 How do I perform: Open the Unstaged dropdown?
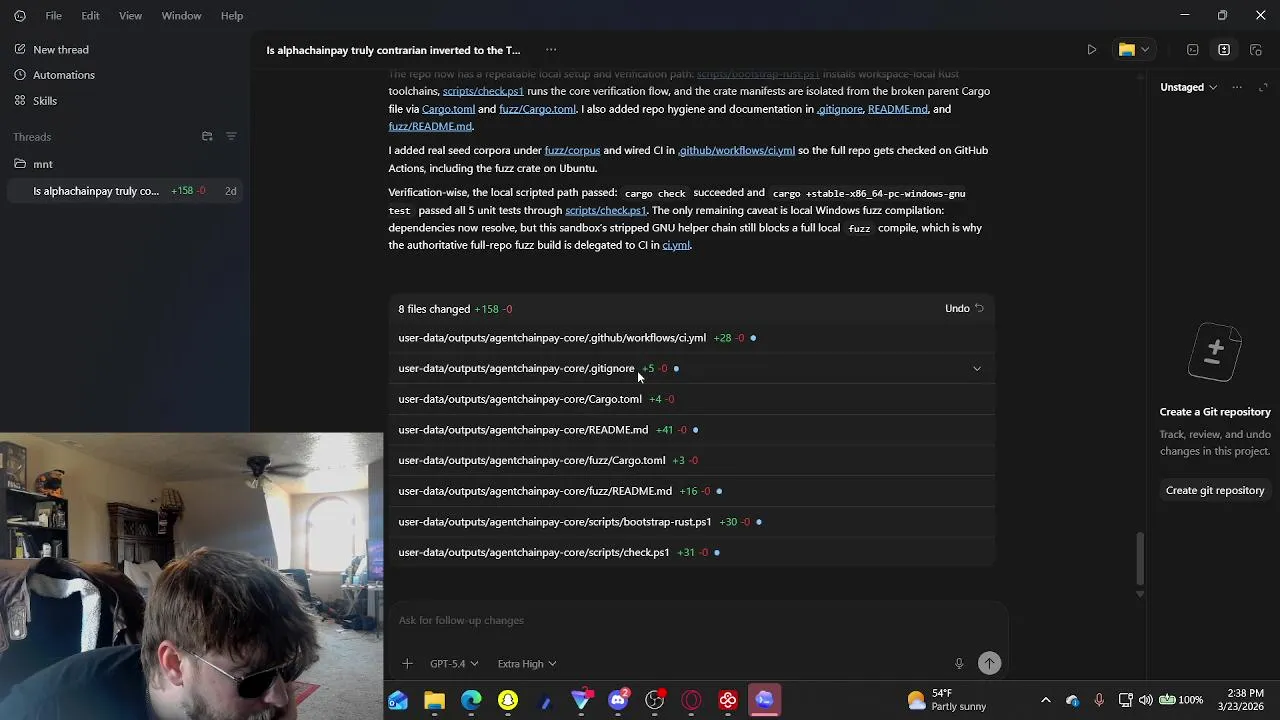(x=1188, y=87)
